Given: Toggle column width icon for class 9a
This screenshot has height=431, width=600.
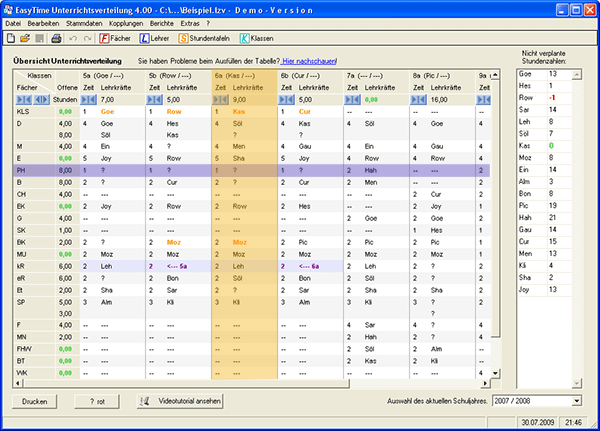Looking at the screenshot, I should (484, 100).
